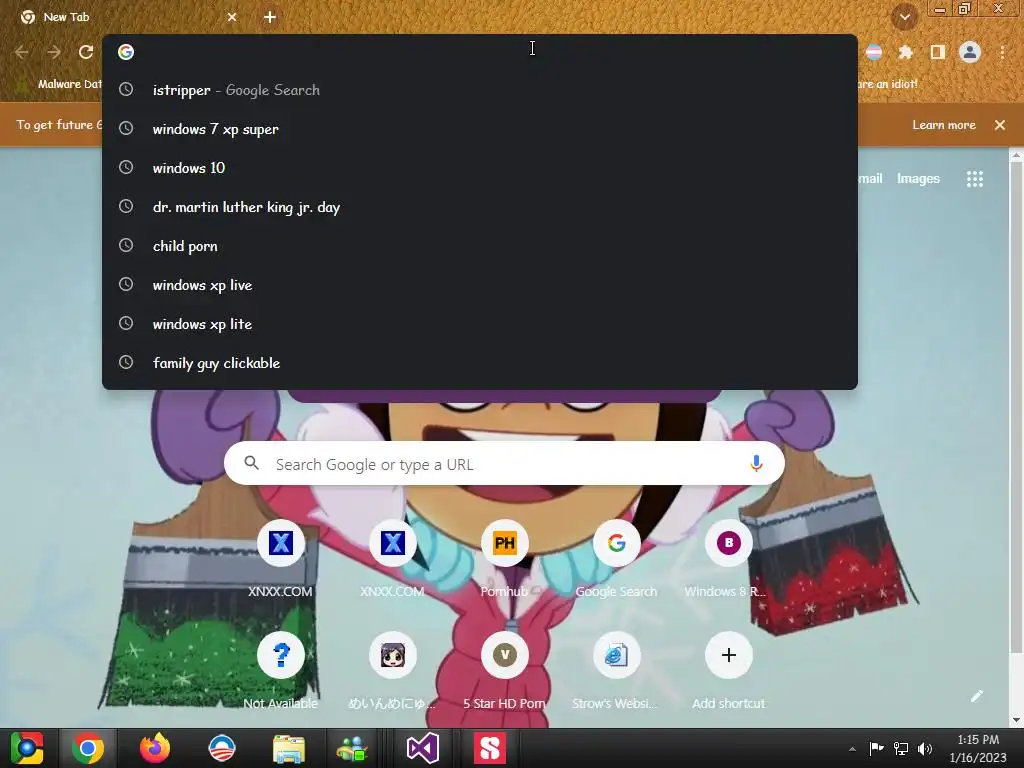Open the File Explorer taskbar icon
The height and width of the screenshot is (768, 1024).
[289, 748]
